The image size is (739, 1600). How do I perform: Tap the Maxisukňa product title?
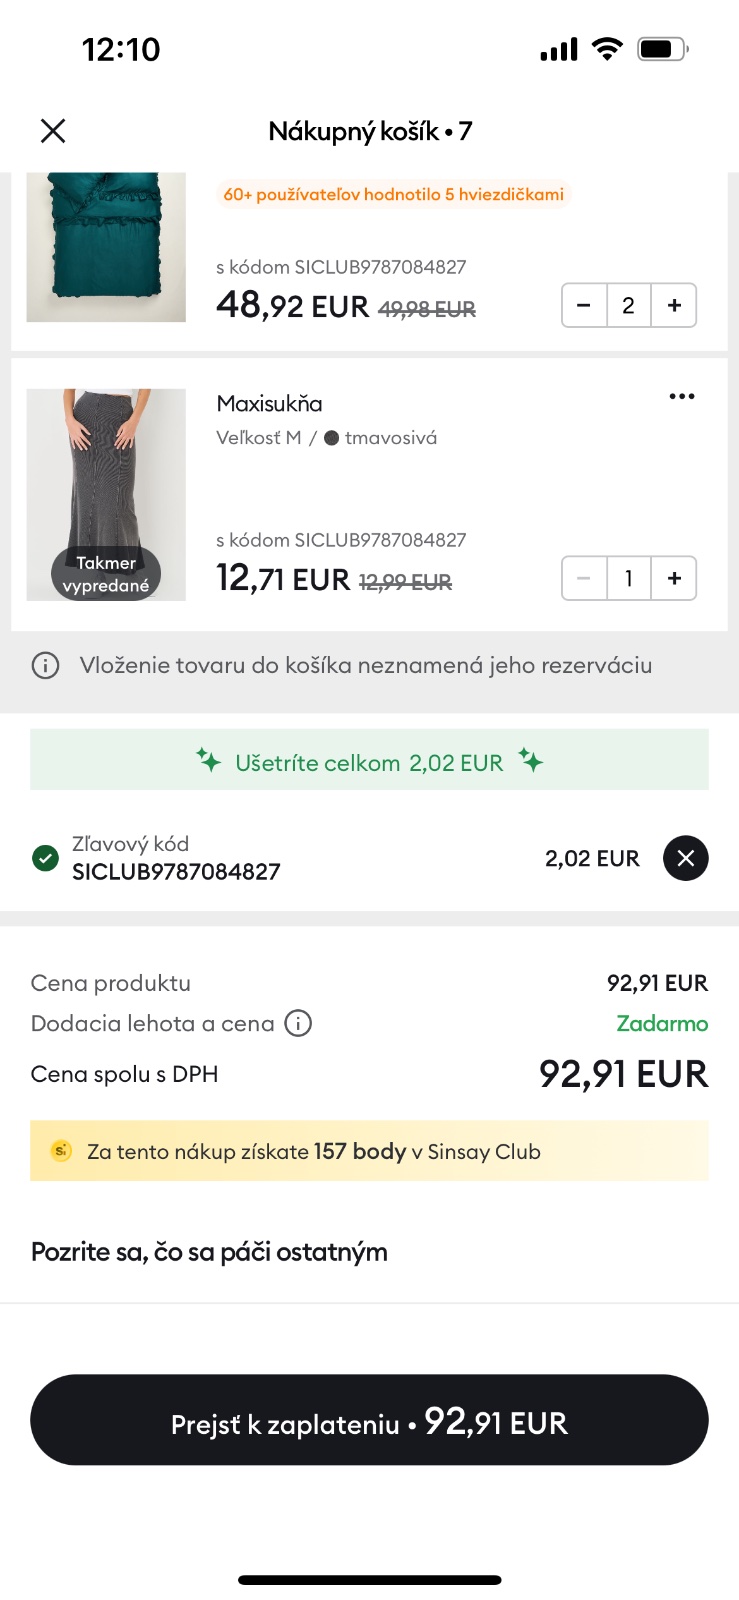(x=269, y=404)
